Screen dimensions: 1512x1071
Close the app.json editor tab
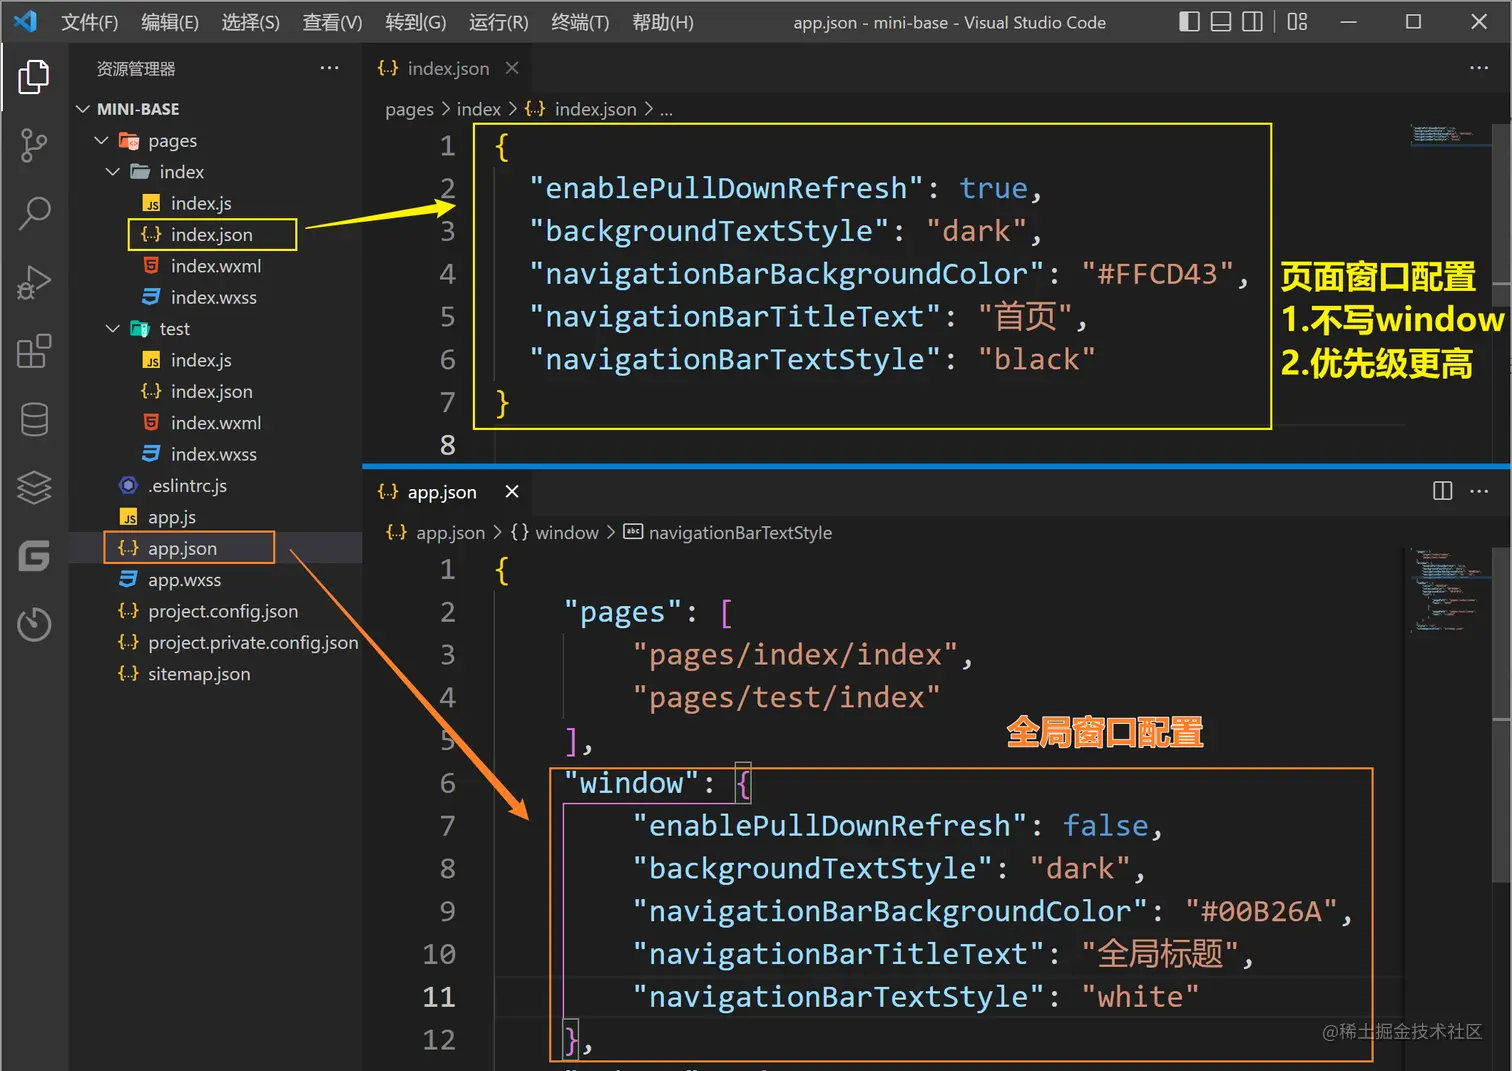(512, 491)
